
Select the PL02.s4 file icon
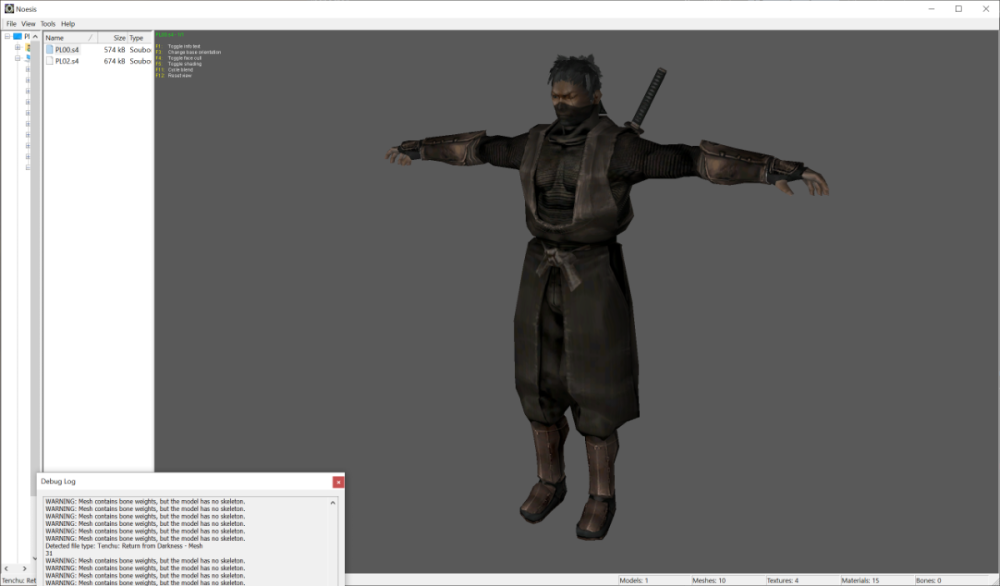click(x=49, y=61)
